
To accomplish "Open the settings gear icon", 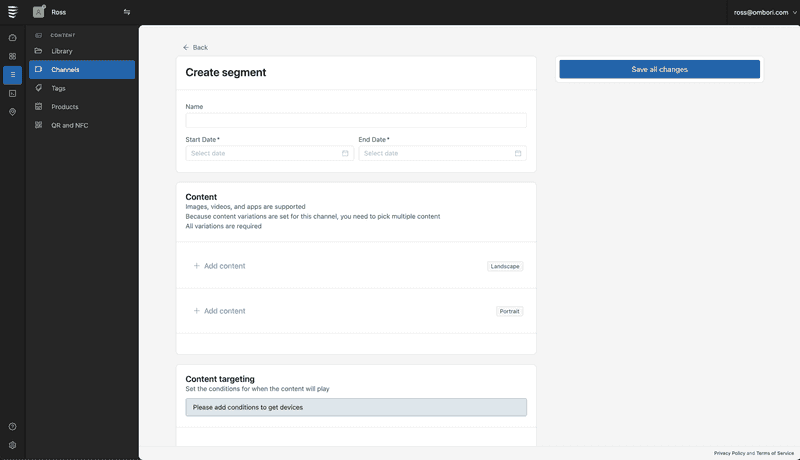I will pos(12,445).
